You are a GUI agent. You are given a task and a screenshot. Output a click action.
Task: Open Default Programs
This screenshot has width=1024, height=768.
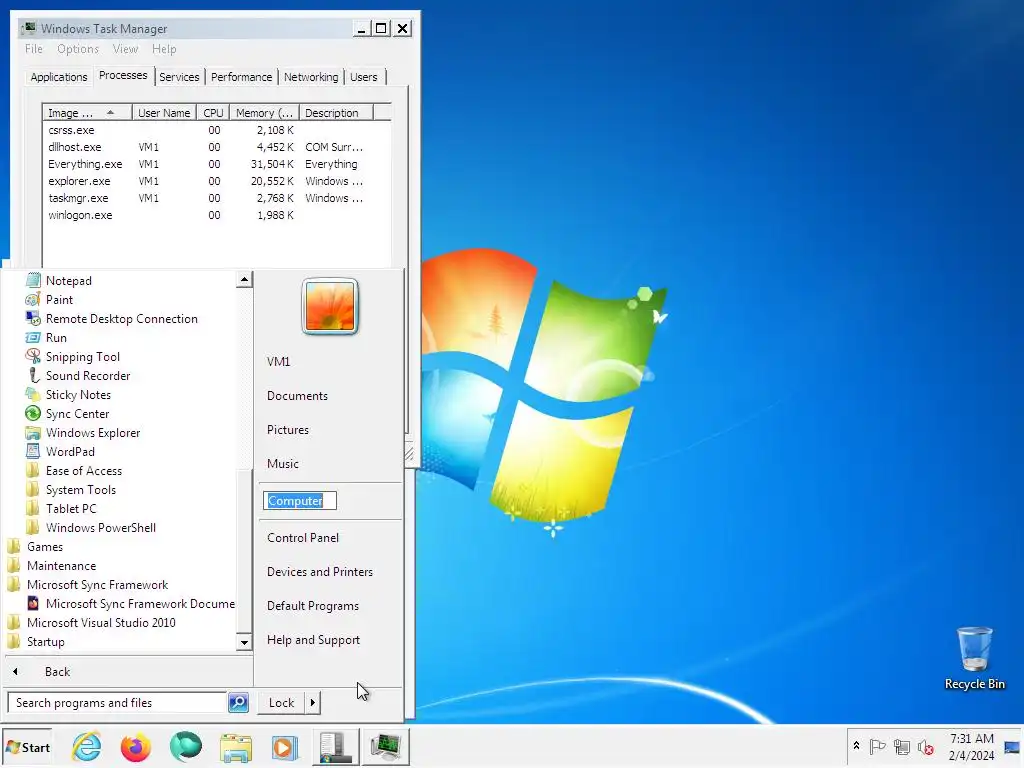point(313,605)
